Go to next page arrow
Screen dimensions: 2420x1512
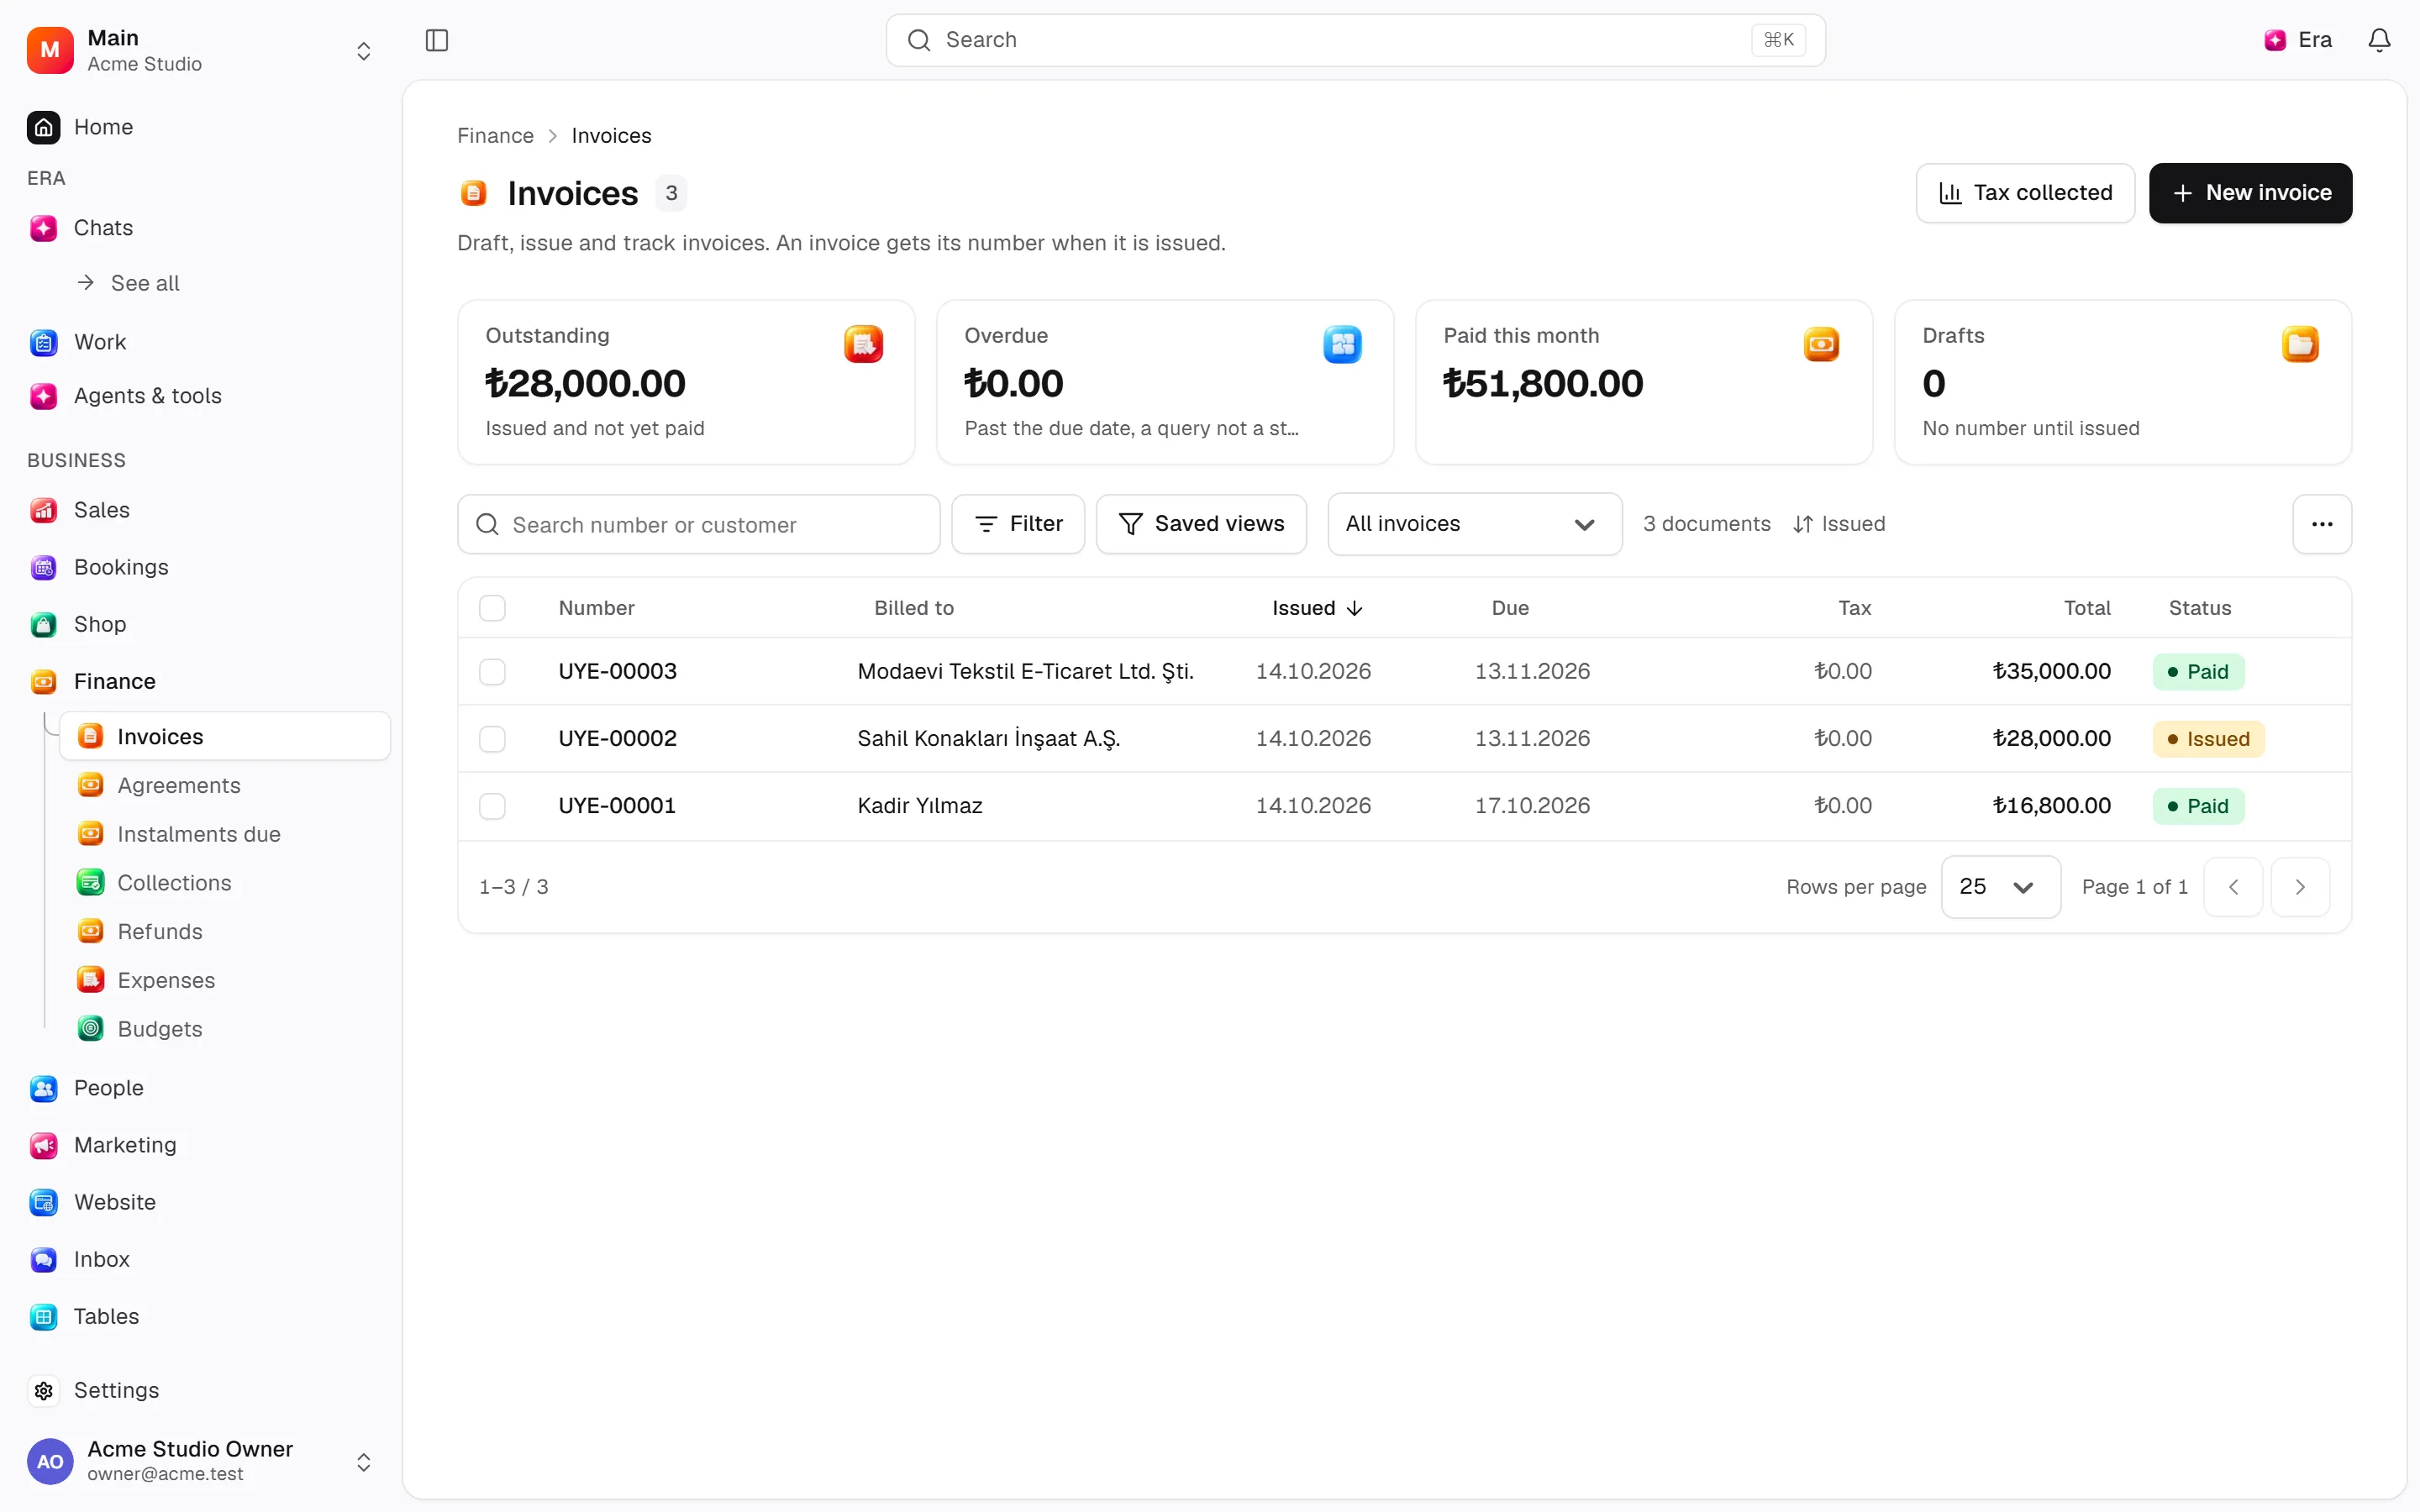2300,887
